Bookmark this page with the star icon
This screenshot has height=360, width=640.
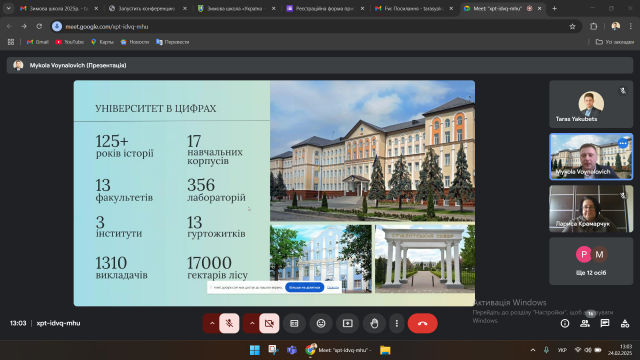tap(572, 26)
